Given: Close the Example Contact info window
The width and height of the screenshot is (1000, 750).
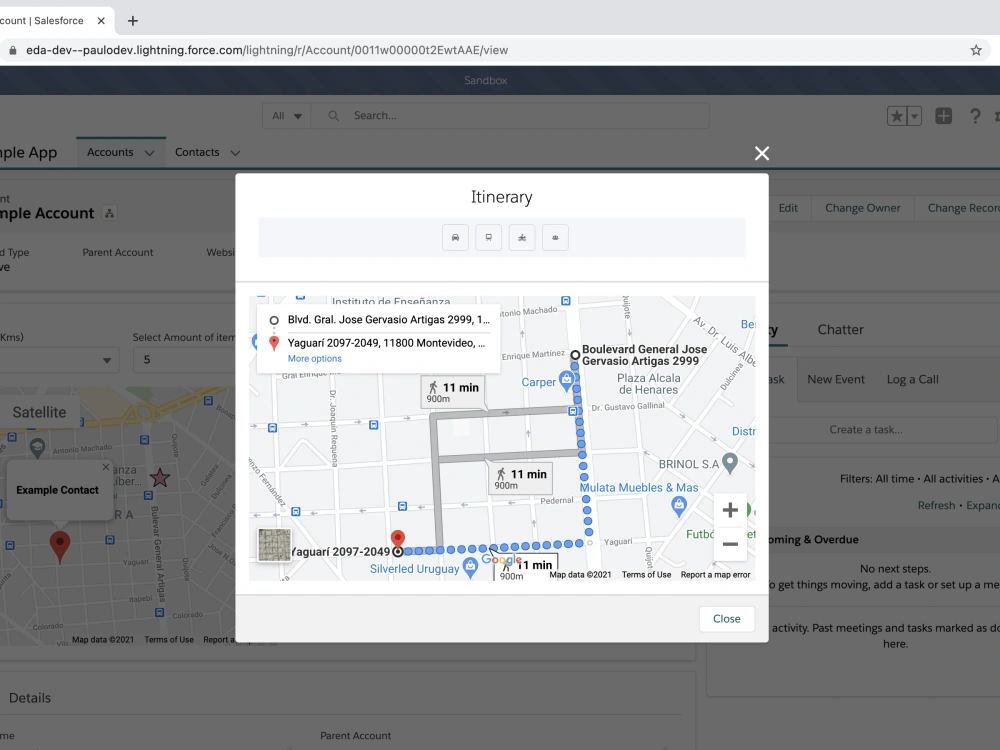Looking at the screenshot, I should [x=106, y=467].
